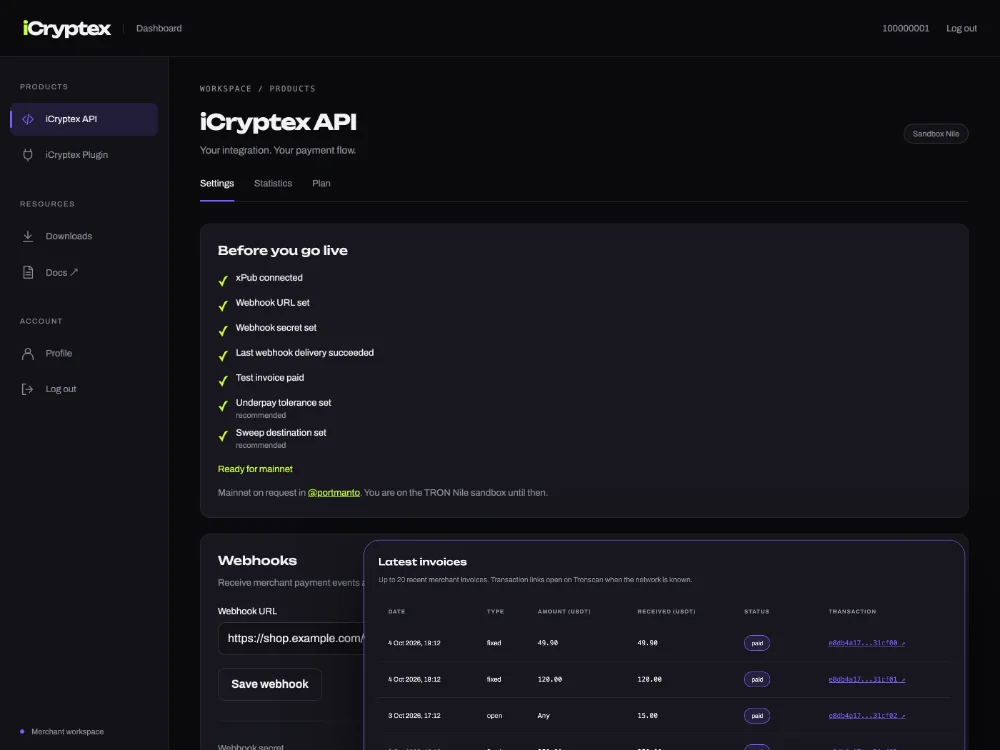The image size is (1000, 750).
Task: Click the AMOUNT (USDT) column header
Action: pos(564,612)
